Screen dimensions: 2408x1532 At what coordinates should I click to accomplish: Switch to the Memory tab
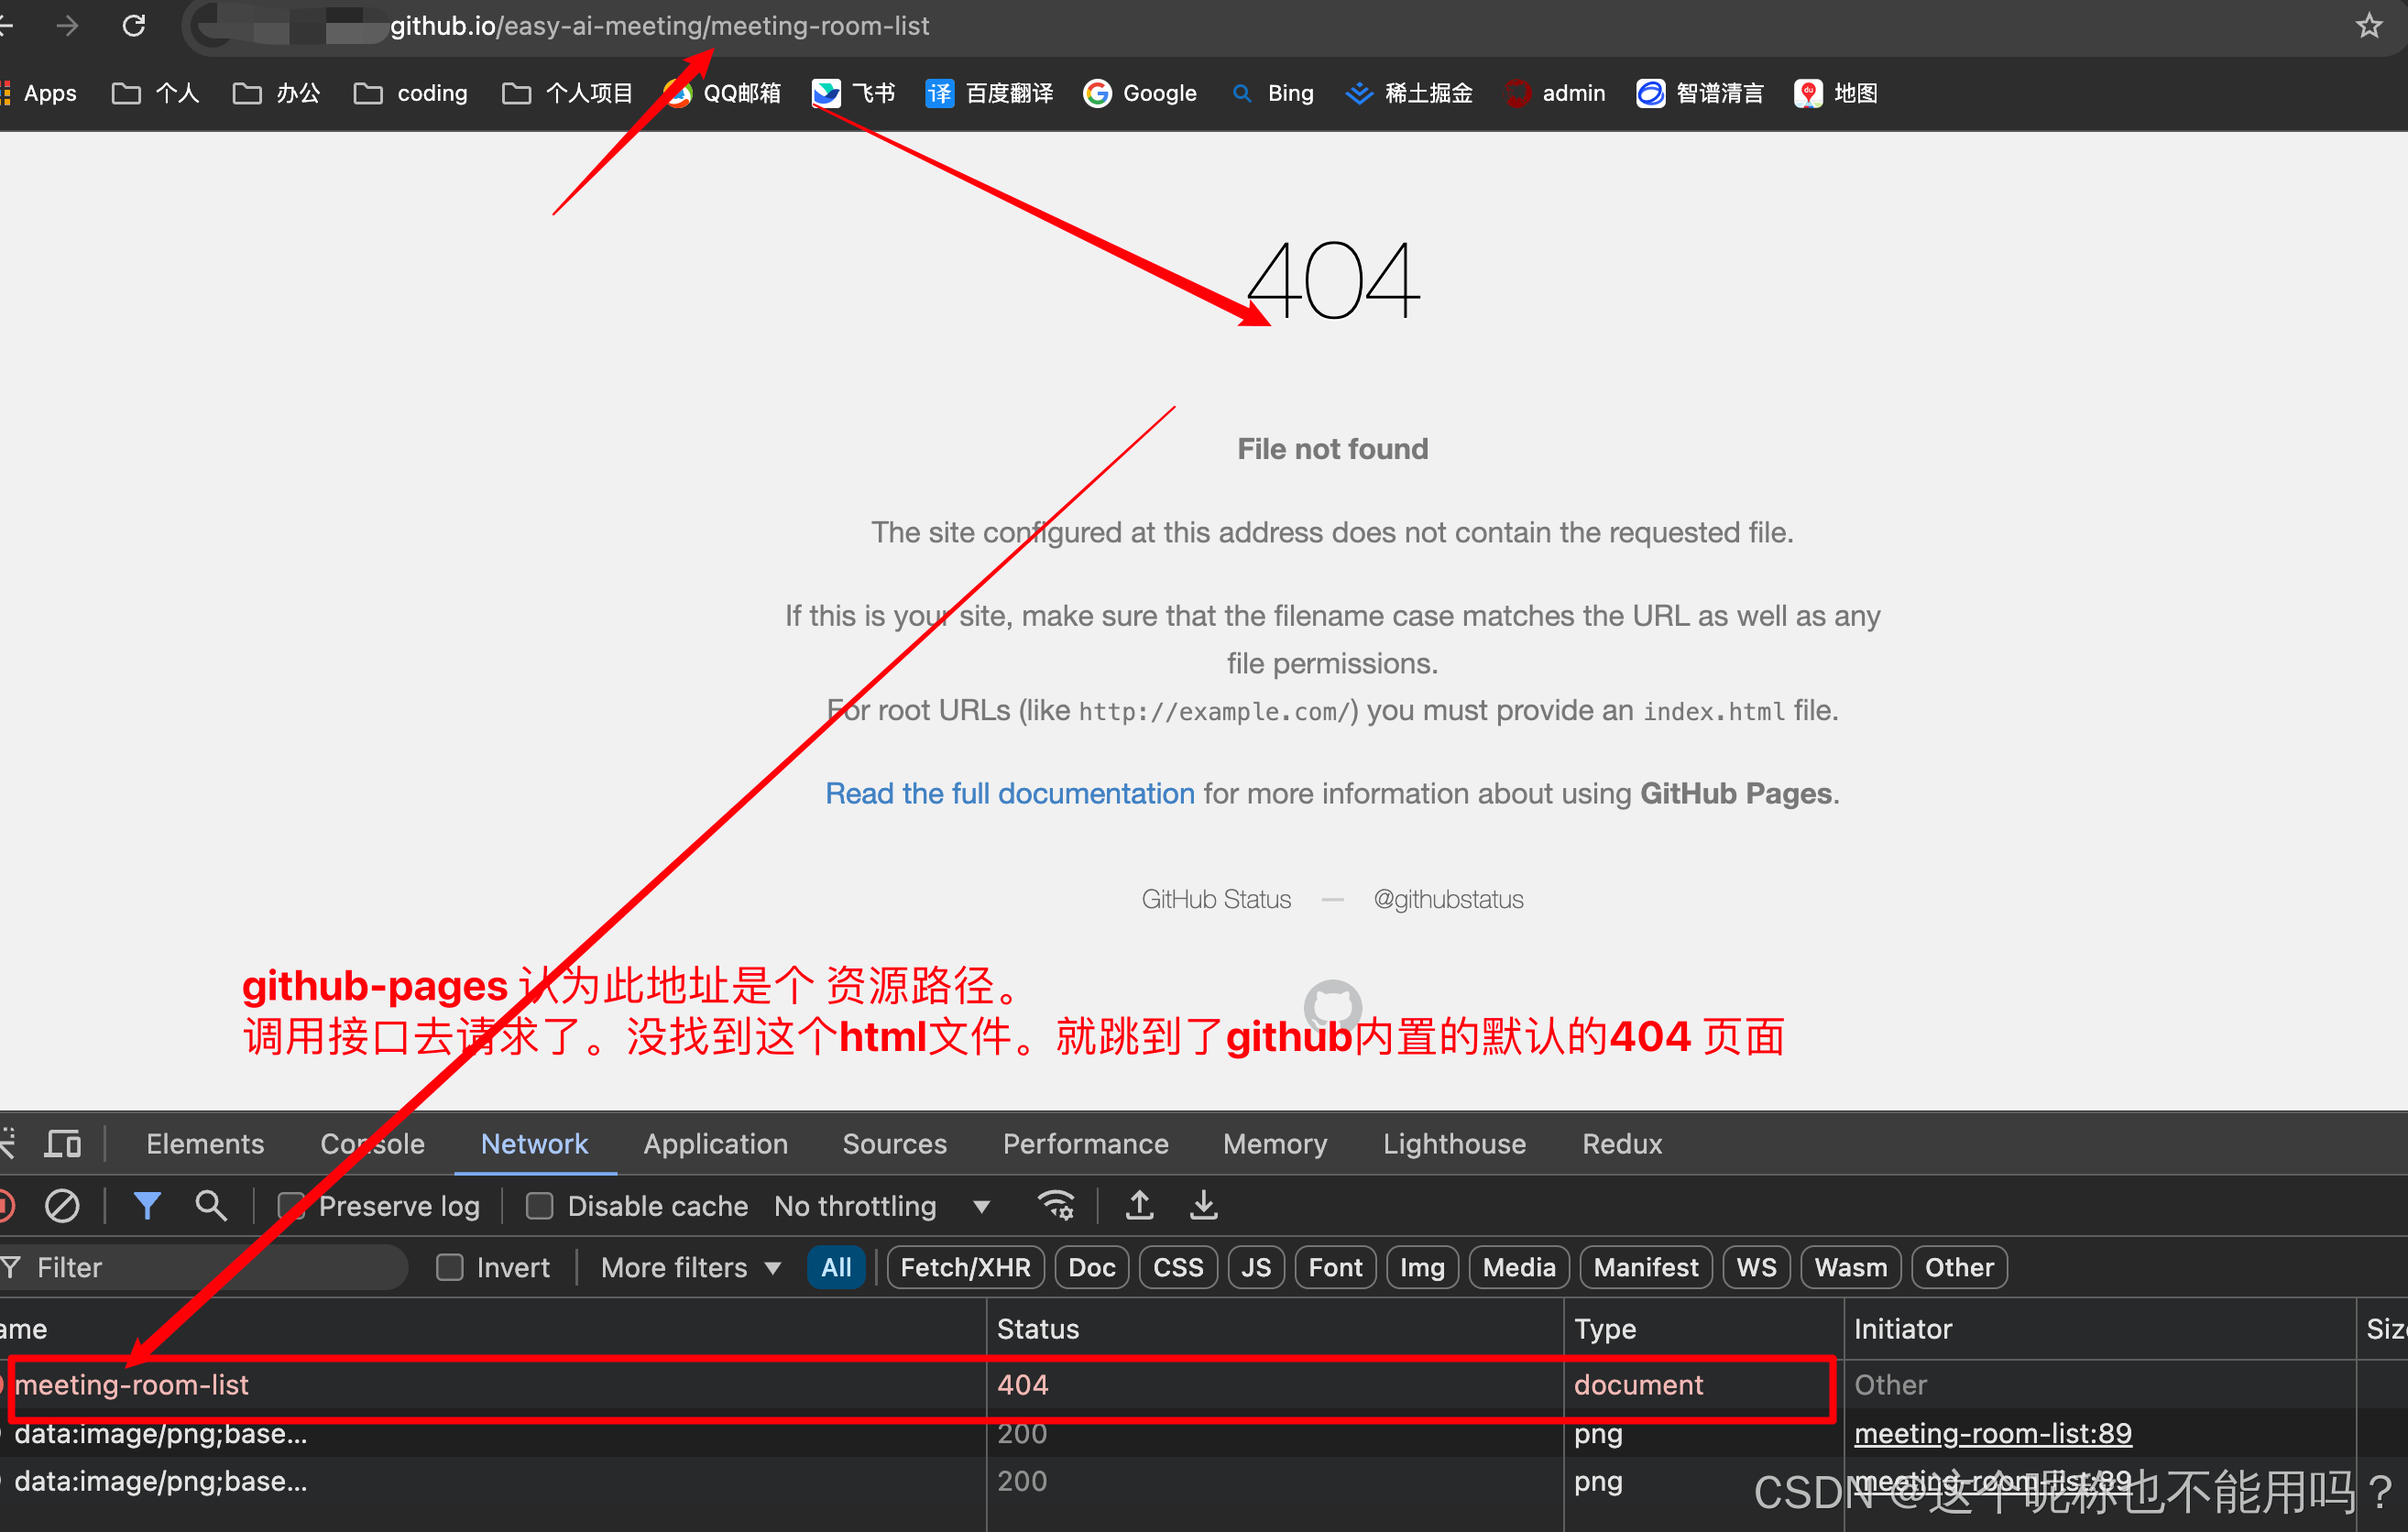(1275, 1143)
